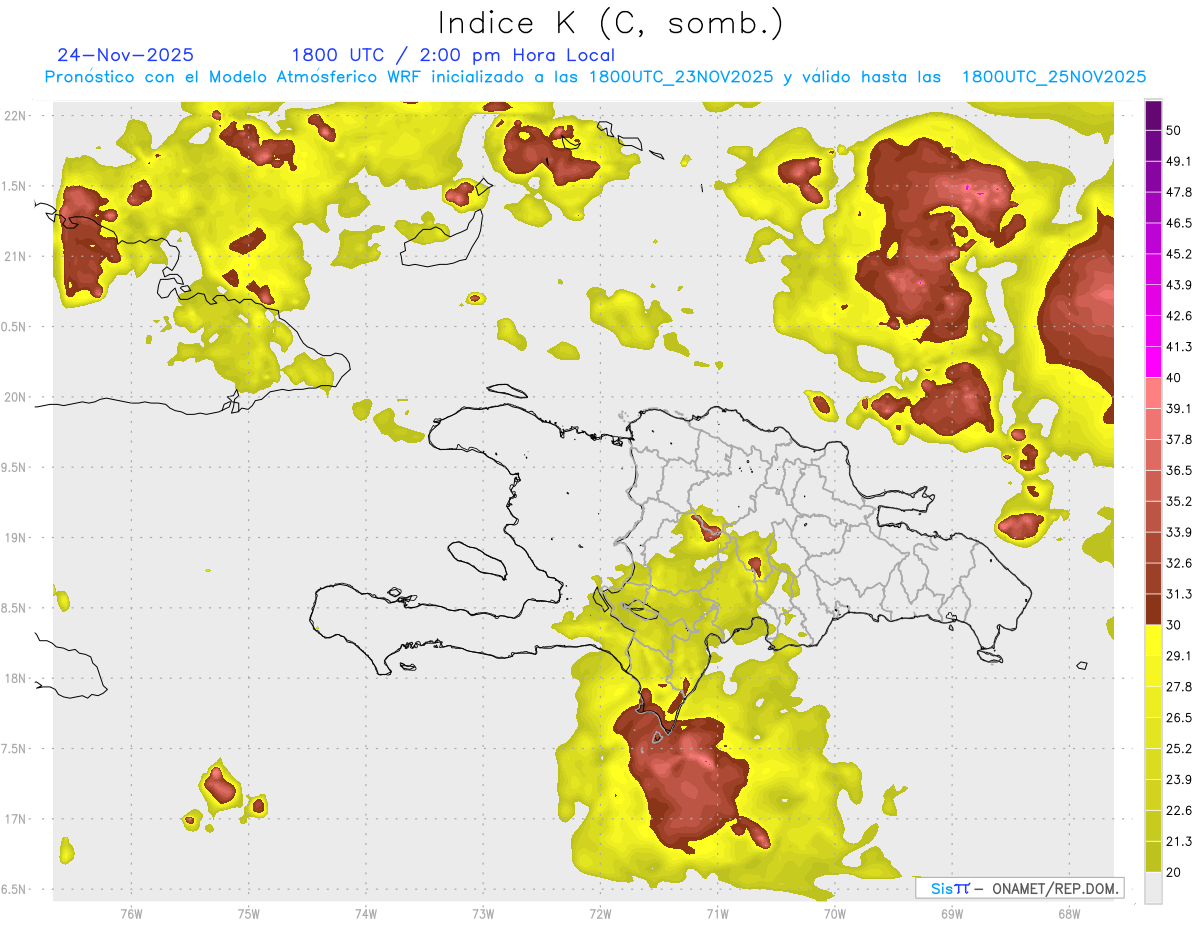
Task: Click the '75W' longitude label
Action: coord(248,913)
